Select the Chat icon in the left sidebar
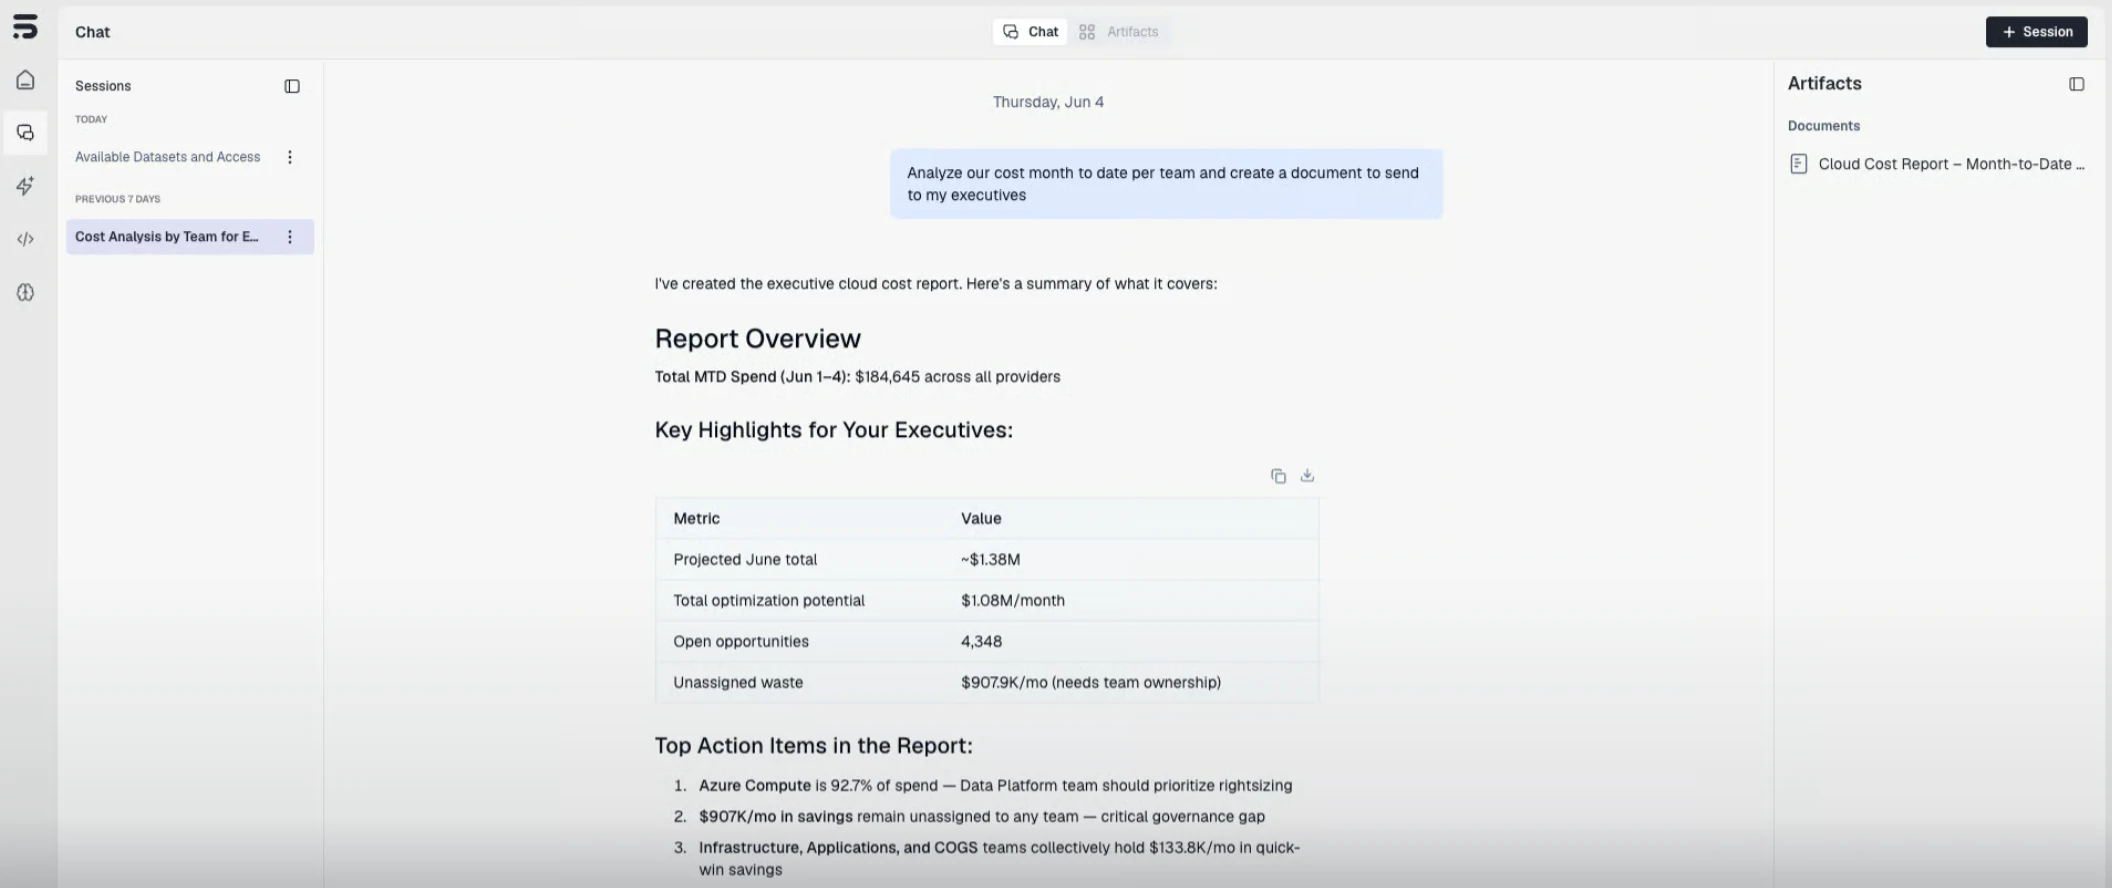Viewport: 2112px width, 888px height. tap(25, 133)
